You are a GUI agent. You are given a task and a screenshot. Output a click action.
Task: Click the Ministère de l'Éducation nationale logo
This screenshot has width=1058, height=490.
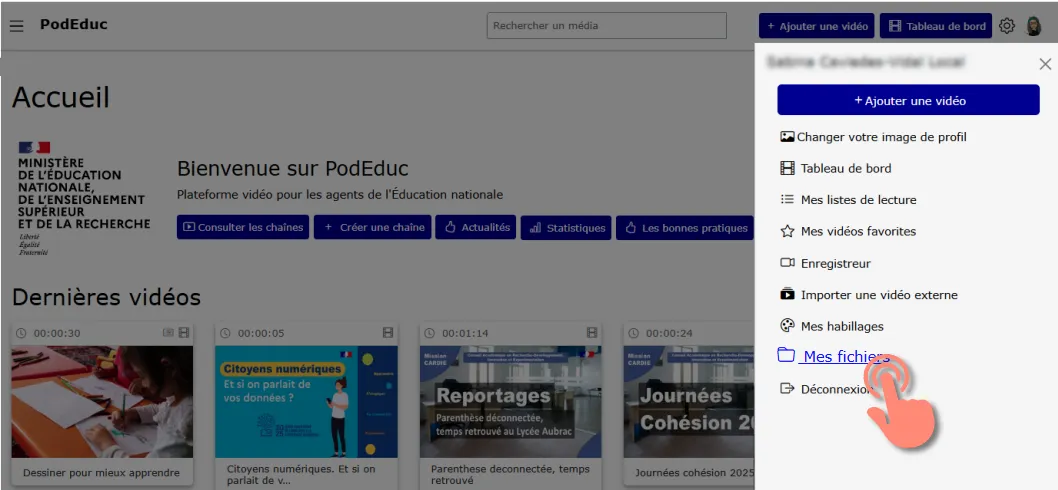coord(84,198)
